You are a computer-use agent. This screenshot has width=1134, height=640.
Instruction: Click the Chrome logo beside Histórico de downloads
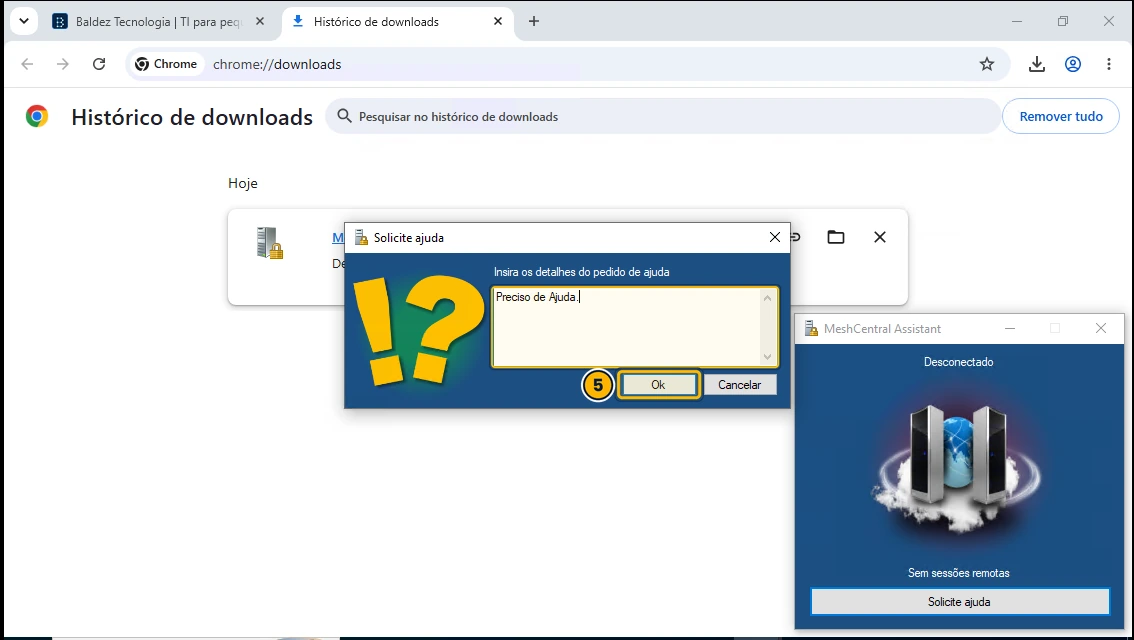(37, 116)
